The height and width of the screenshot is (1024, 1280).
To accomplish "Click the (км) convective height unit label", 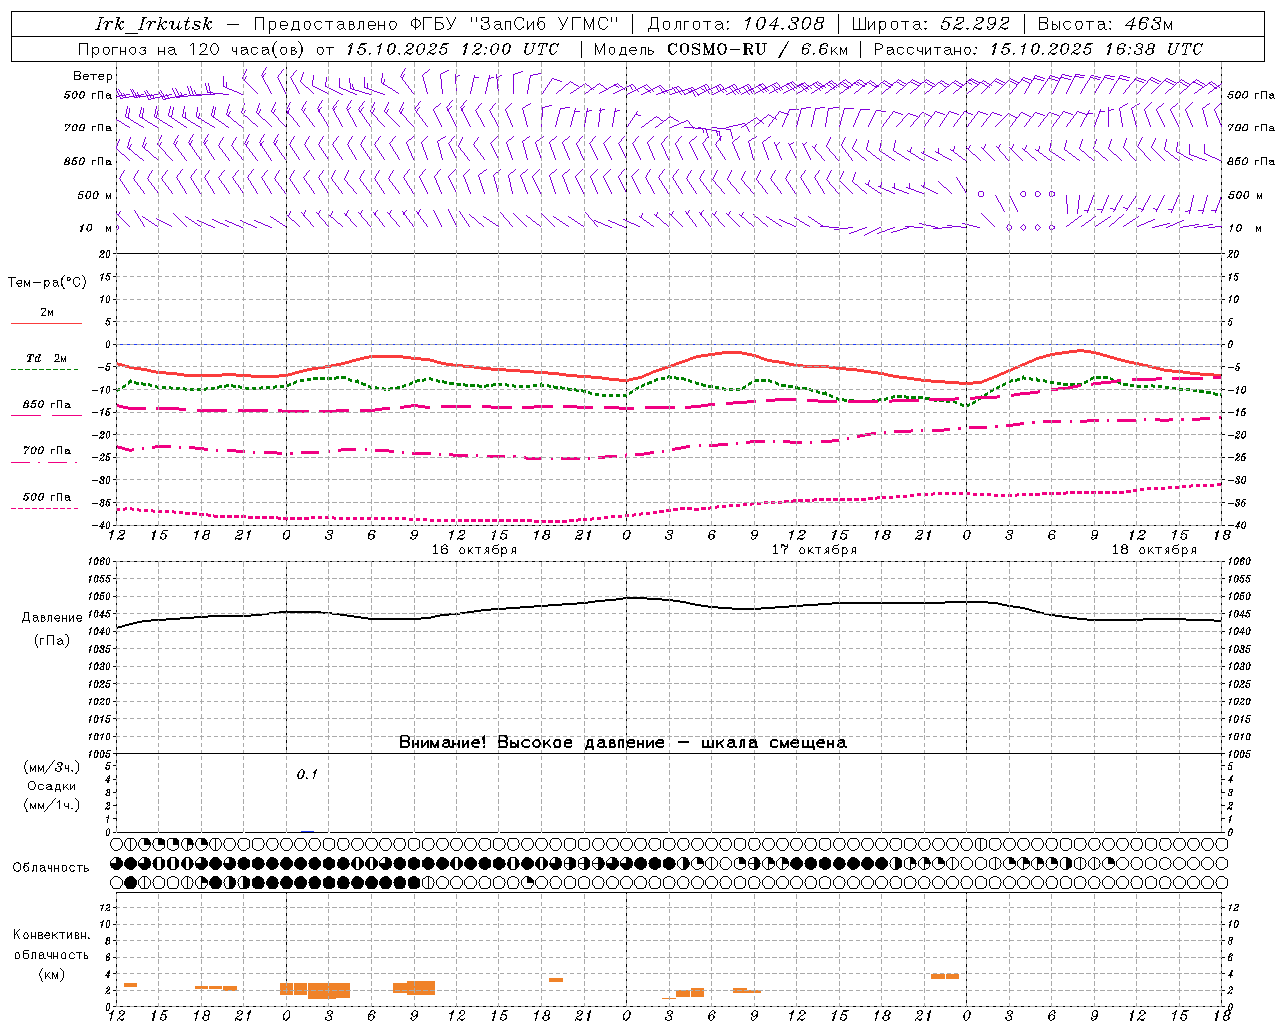I will click(52, 974).
